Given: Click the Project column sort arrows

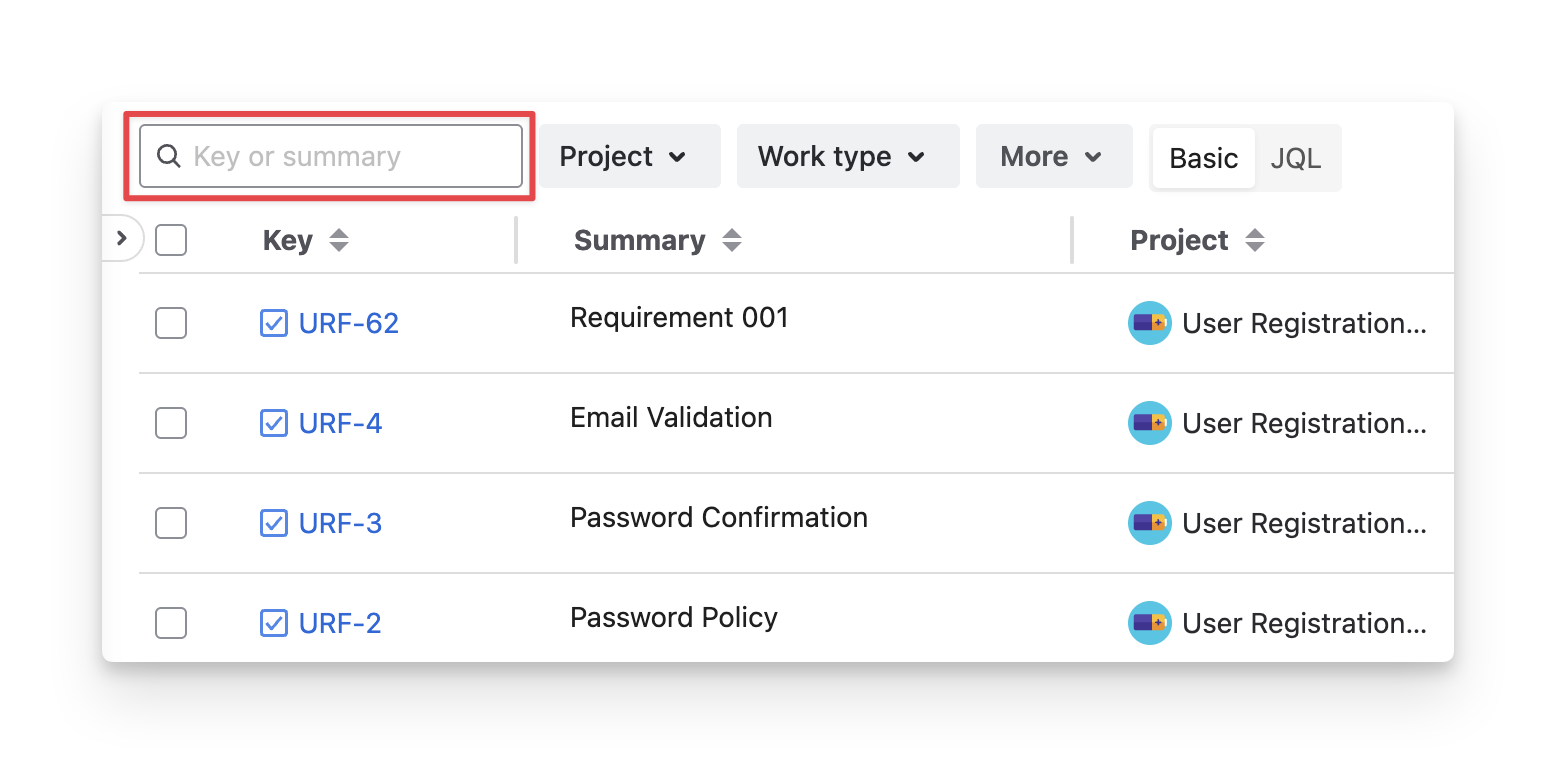Looking at the screenshot, I should [x=1255, y=240].
